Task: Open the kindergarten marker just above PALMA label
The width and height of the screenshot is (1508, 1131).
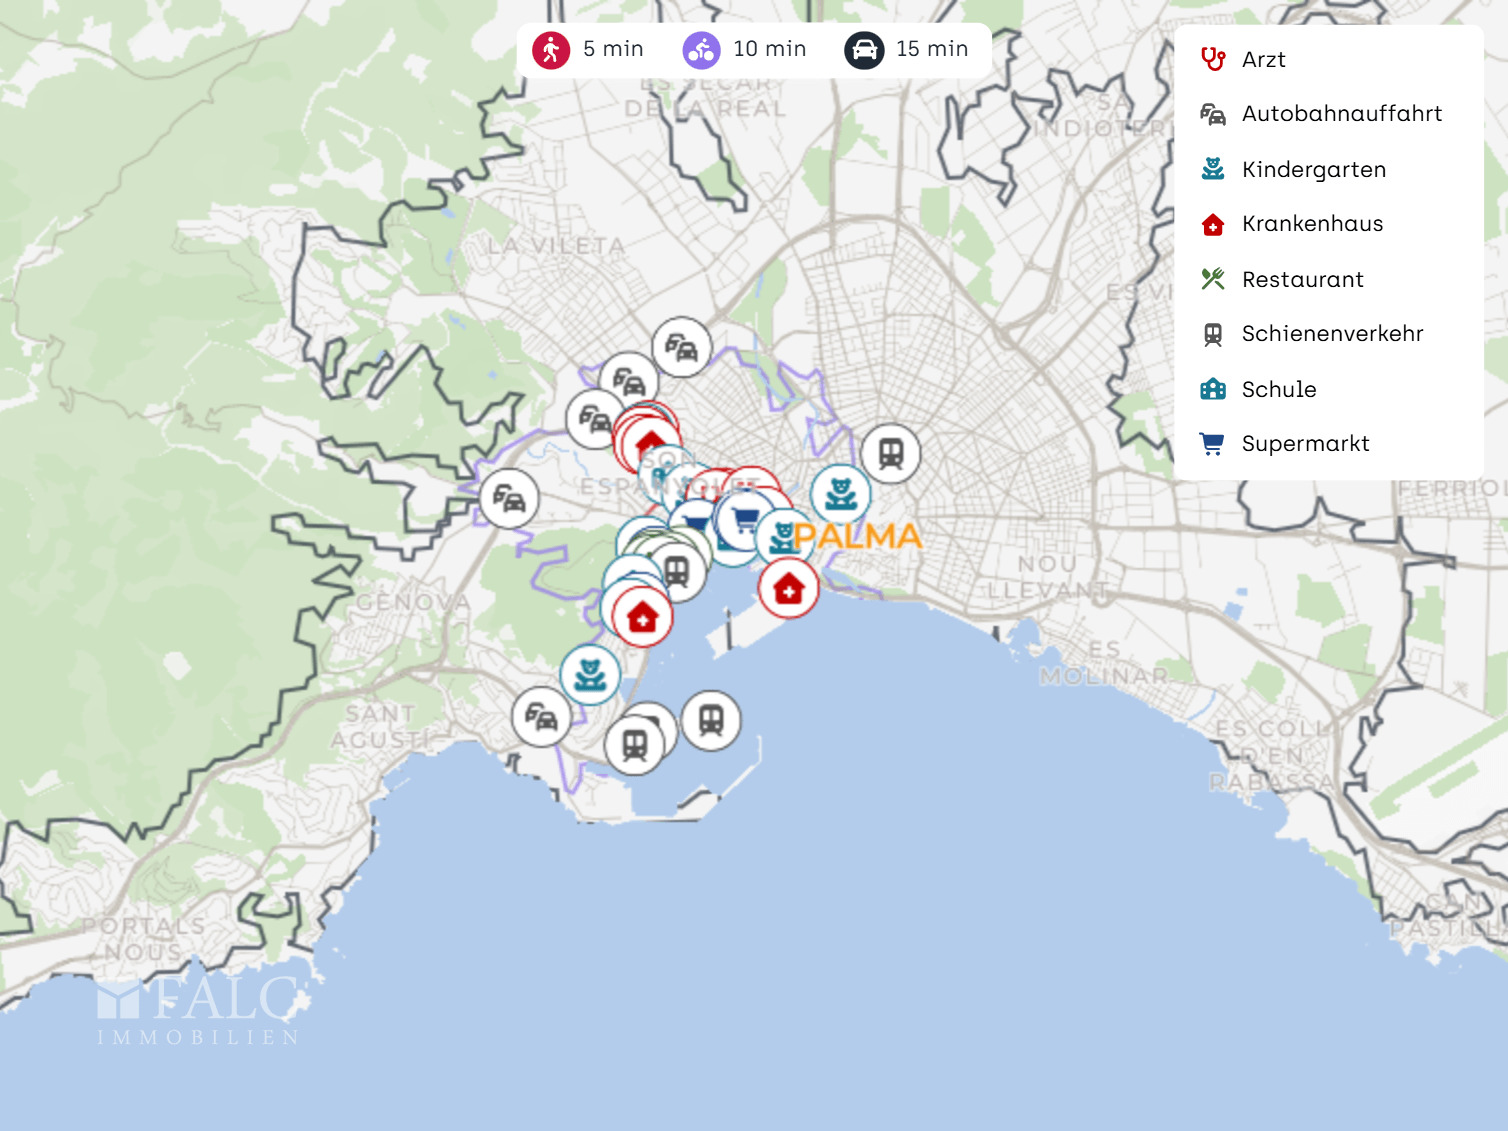Action: pyautogui.click(x=841, y=494)
